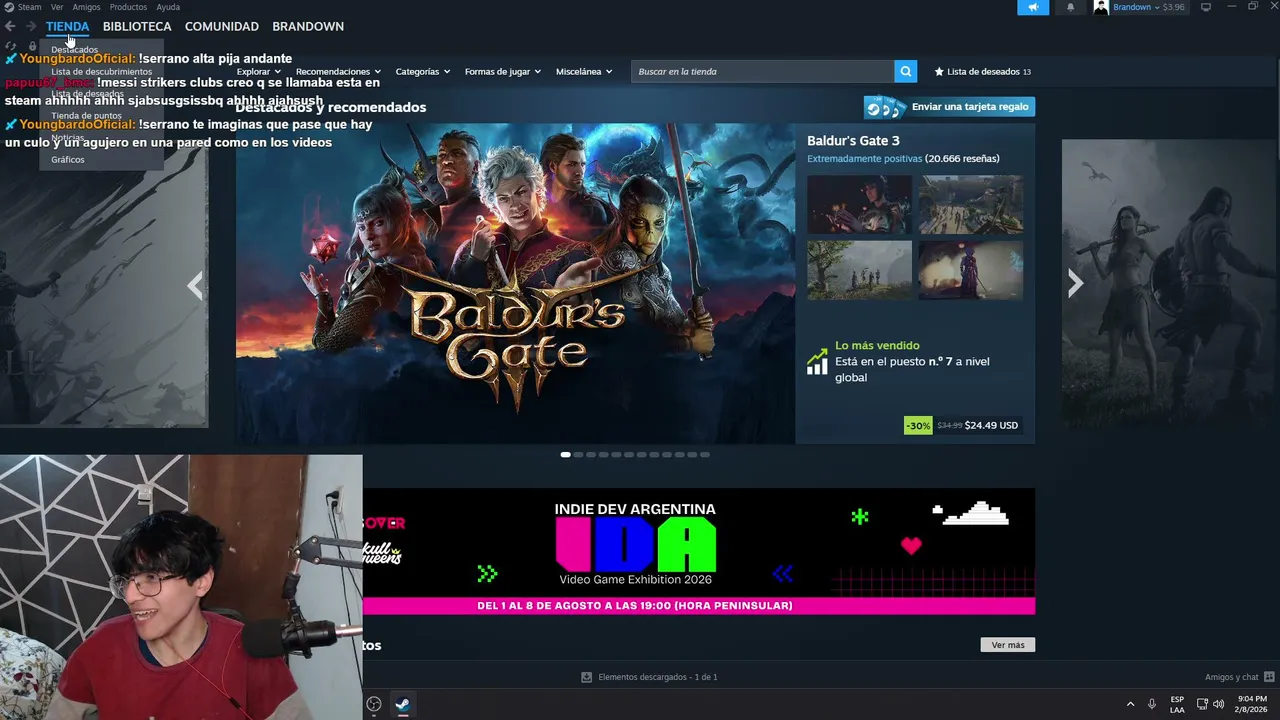Screen dimensions: 1280x720
Task: Click Enviar una tarjeta regalo button
Action: click(949, 107)
